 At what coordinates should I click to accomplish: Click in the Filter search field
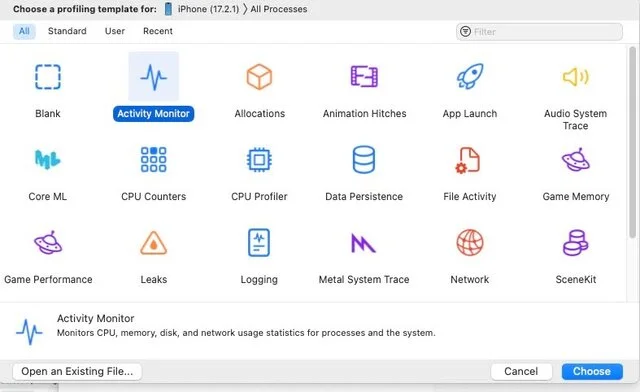pyautogui.click(x=539, y=31)
